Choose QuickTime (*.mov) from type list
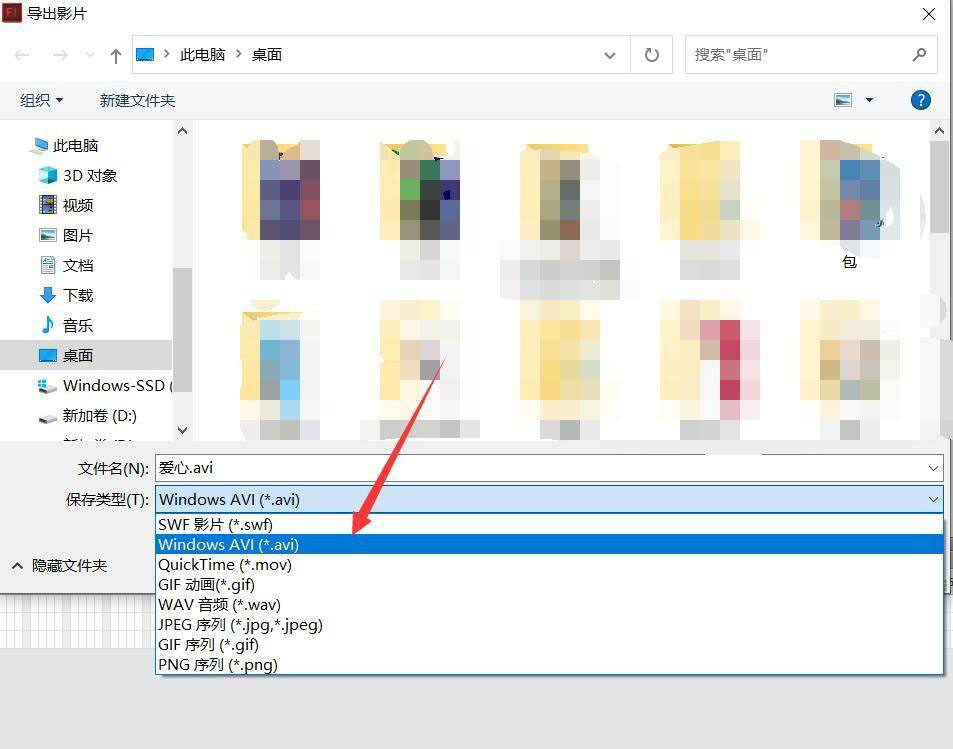Viewport: 953px width, 749px height. (225, 565)
